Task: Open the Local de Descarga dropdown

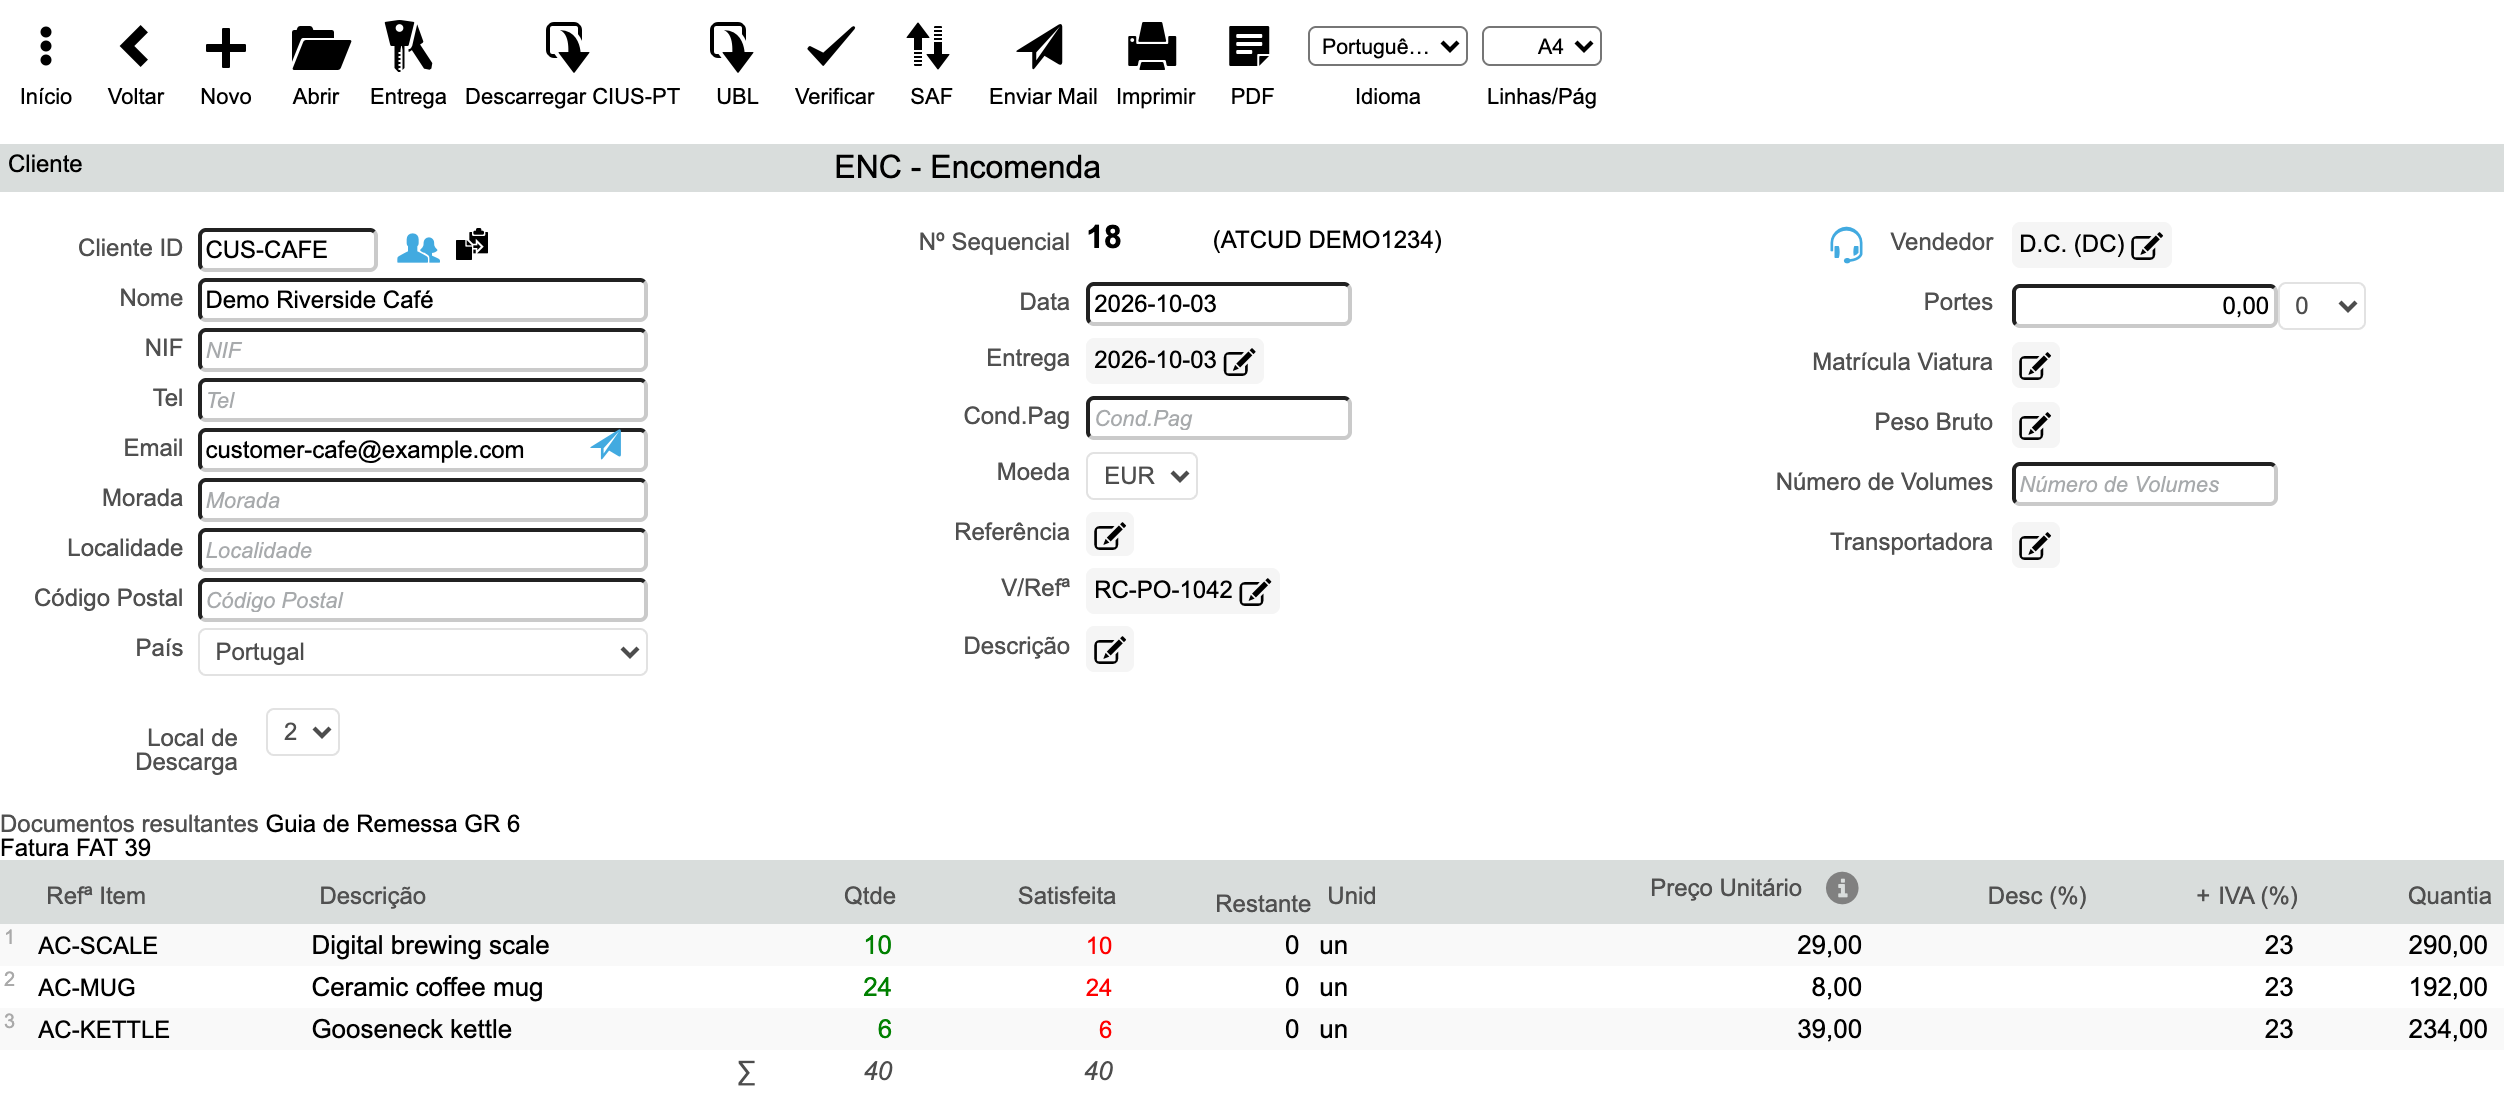Action: 303,732
